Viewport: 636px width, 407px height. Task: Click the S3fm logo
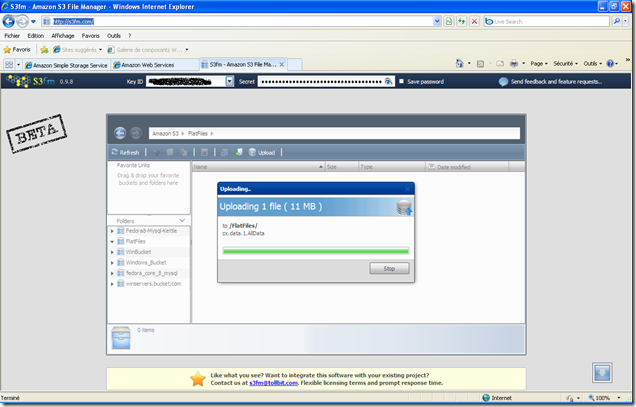coord(30,81)
